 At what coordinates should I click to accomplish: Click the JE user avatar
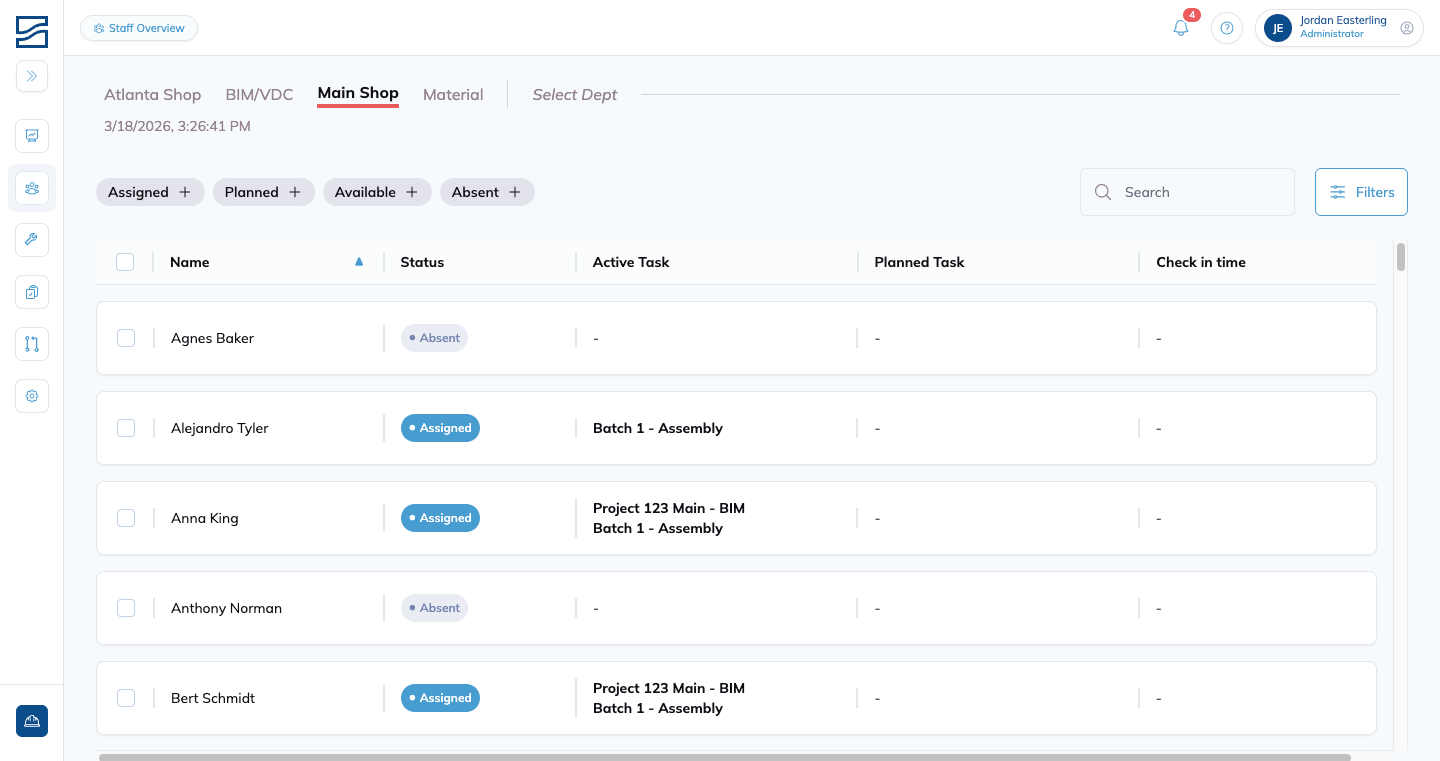pyautogui.click(x=1278, y=28)
